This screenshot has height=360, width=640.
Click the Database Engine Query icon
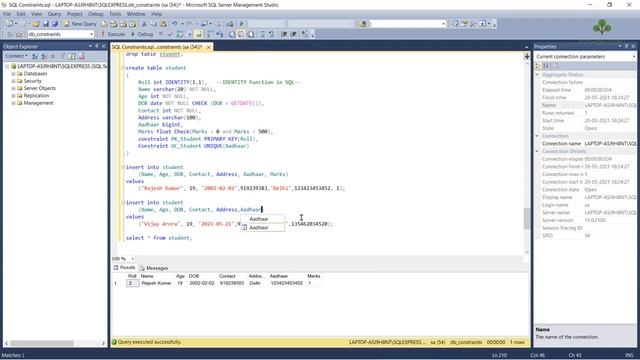pos(104,24)
